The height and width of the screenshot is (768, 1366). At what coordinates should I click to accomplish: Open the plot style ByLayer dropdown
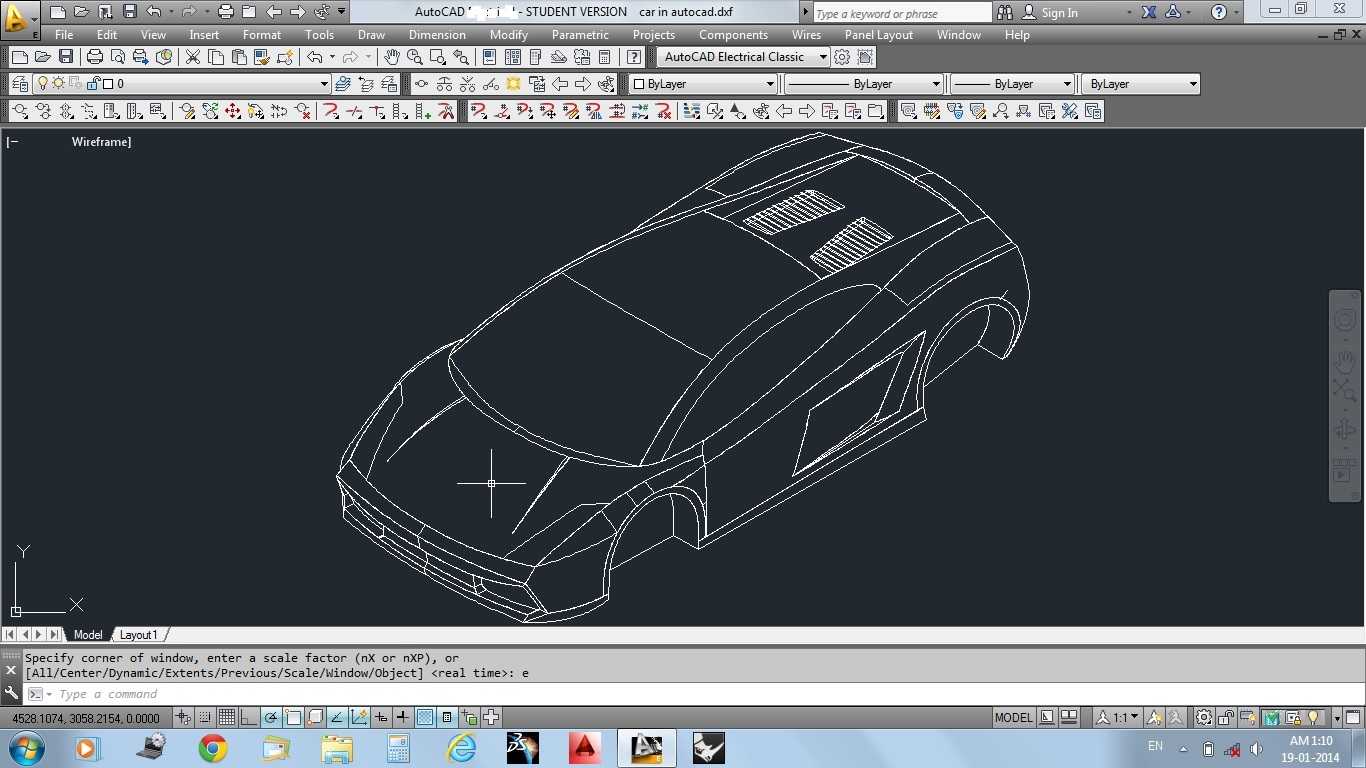click(x=1140, y=84)
